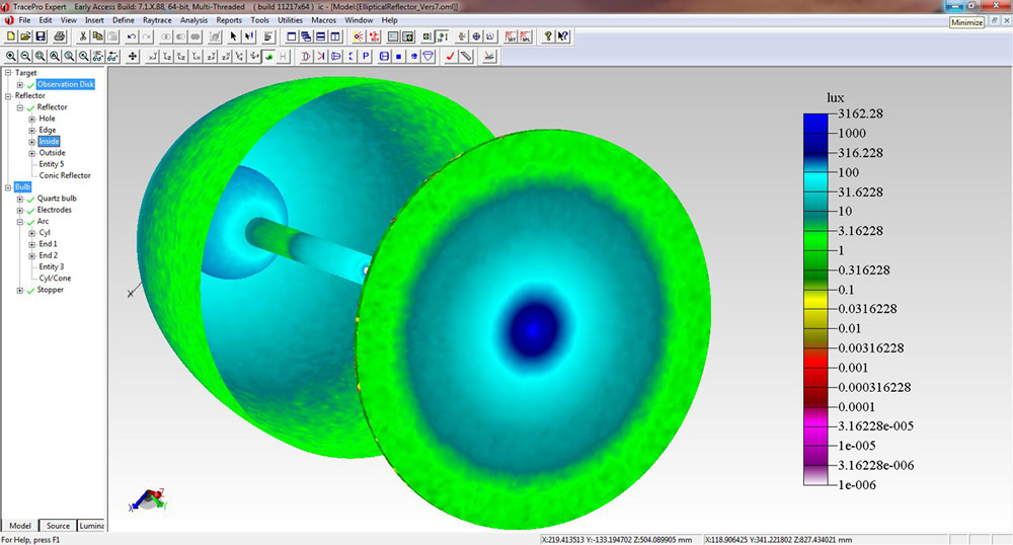The height and width of the screenshot is (545, 1013).
Task: Switch to the Source tab
Action: 58,526
